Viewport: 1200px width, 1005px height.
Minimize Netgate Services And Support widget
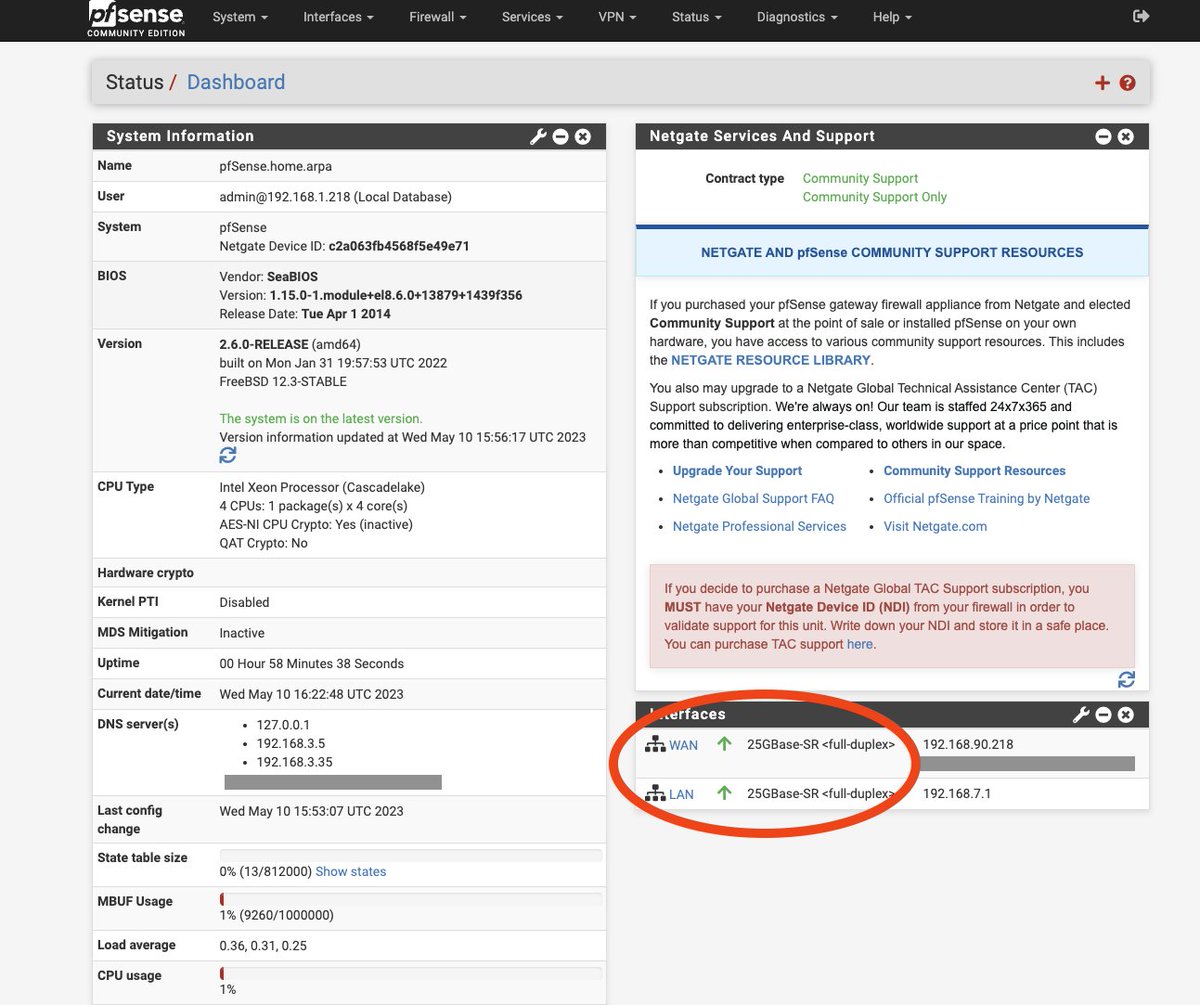pyautogui.click(x=1104, y=137)
